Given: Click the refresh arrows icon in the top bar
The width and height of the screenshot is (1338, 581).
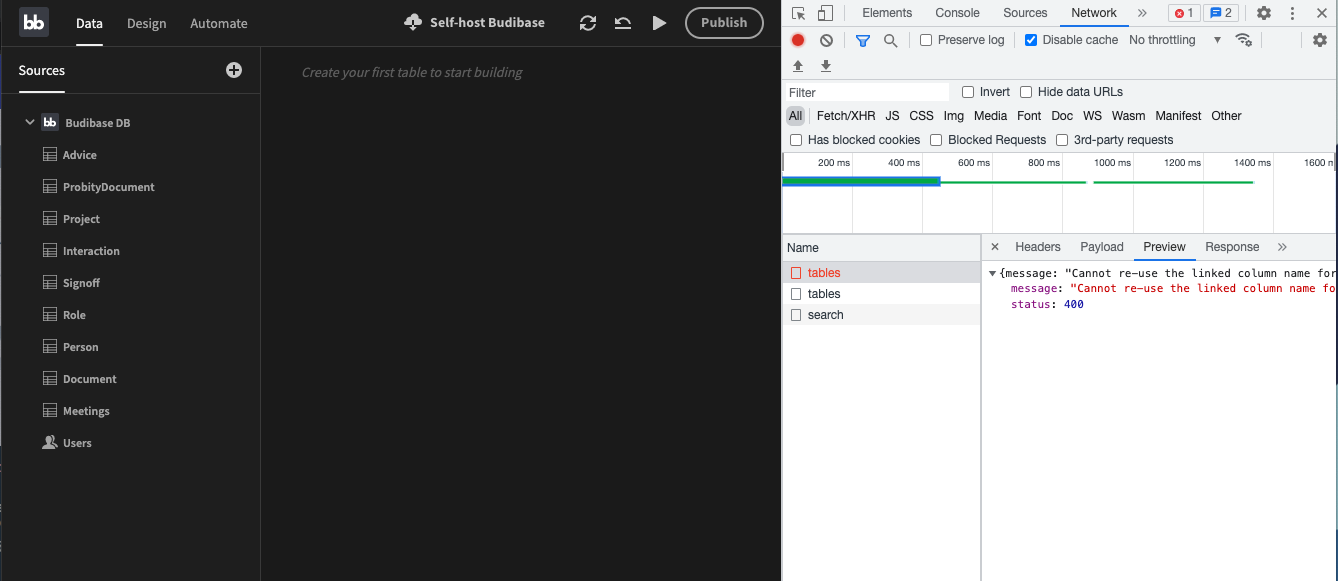Looking at the screenshot, I should pos(588,23).
